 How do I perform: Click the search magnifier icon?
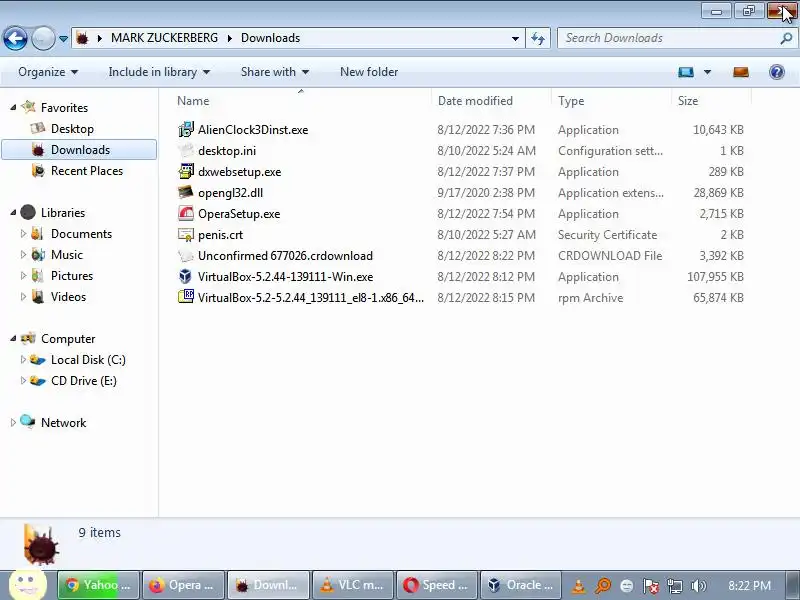point(786,38)
